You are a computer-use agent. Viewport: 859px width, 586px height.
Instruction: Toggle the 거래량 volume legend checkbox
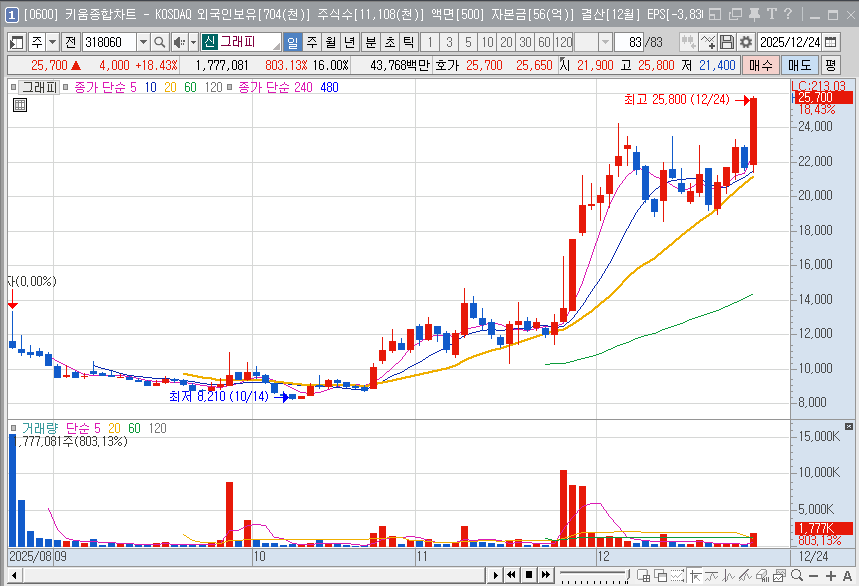(13, 428)
